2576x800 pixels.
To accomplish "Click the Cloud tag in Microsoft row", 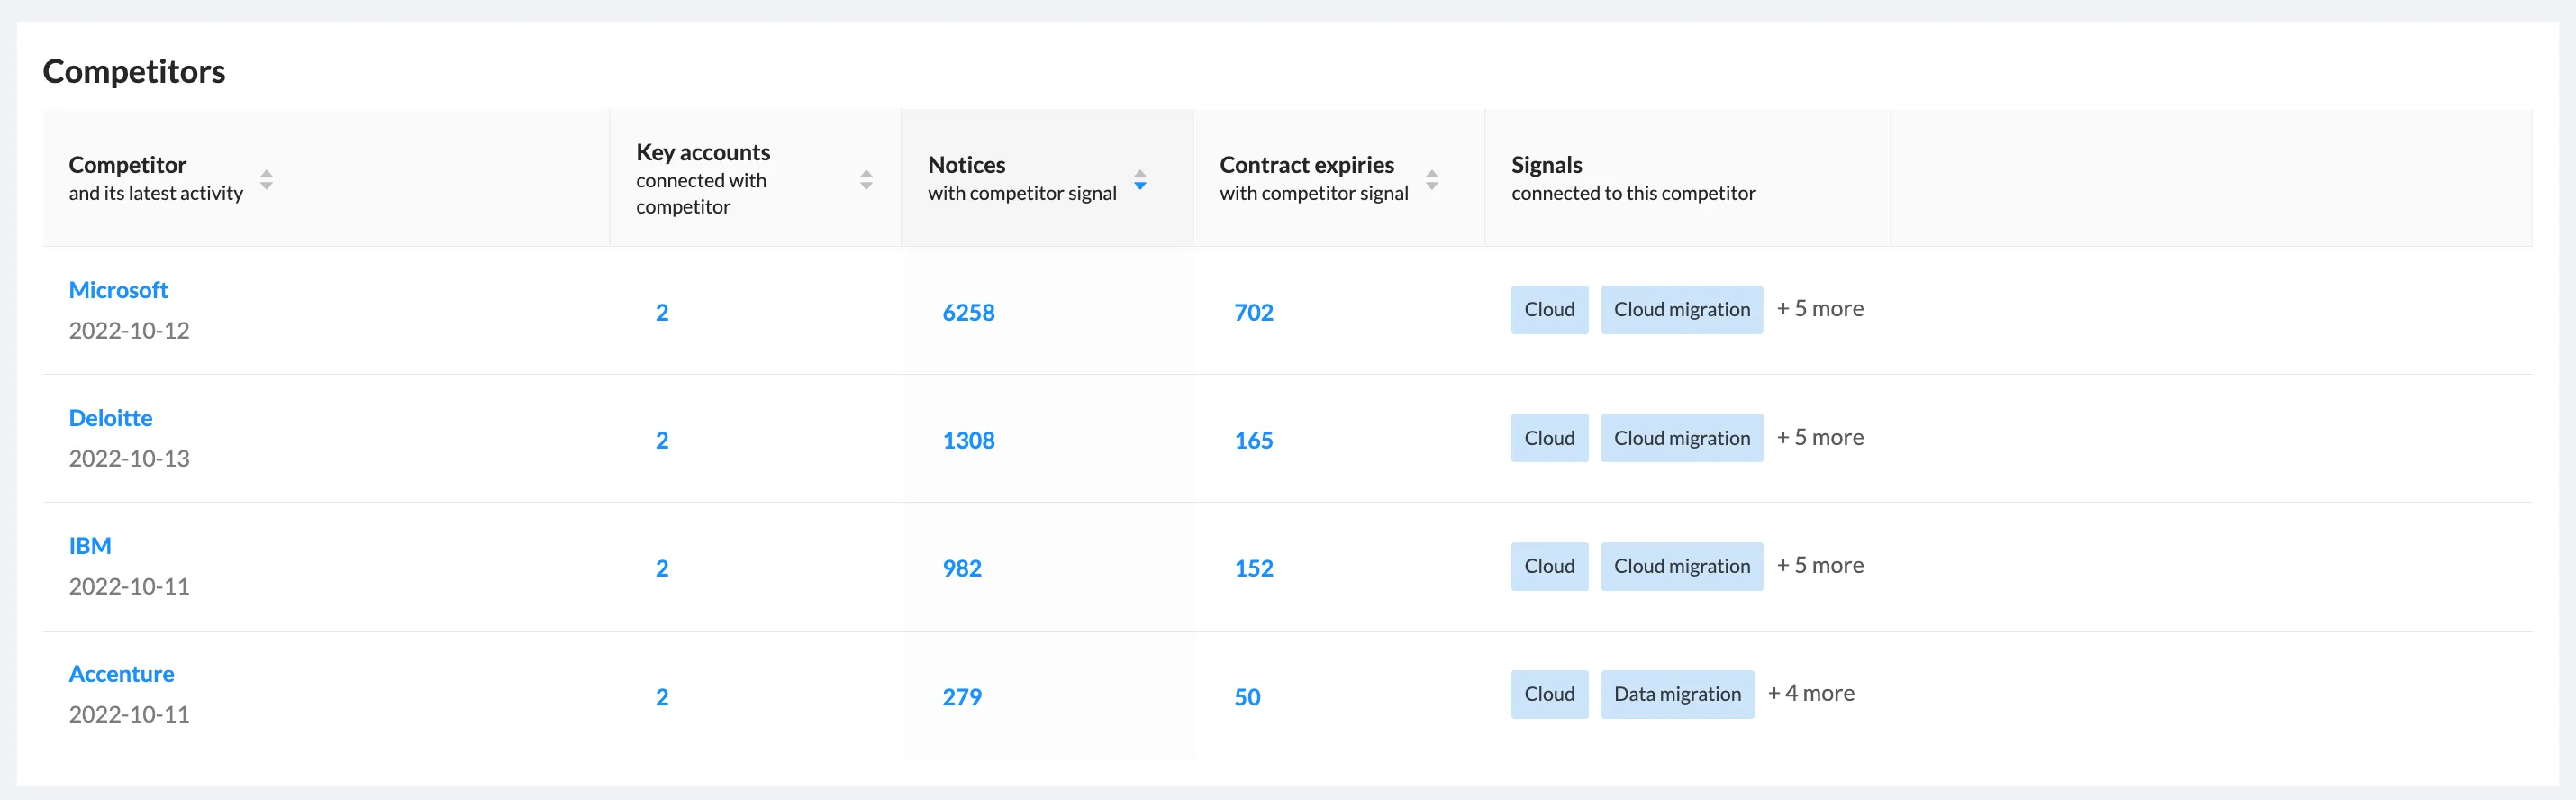I will pos(1549,310).
